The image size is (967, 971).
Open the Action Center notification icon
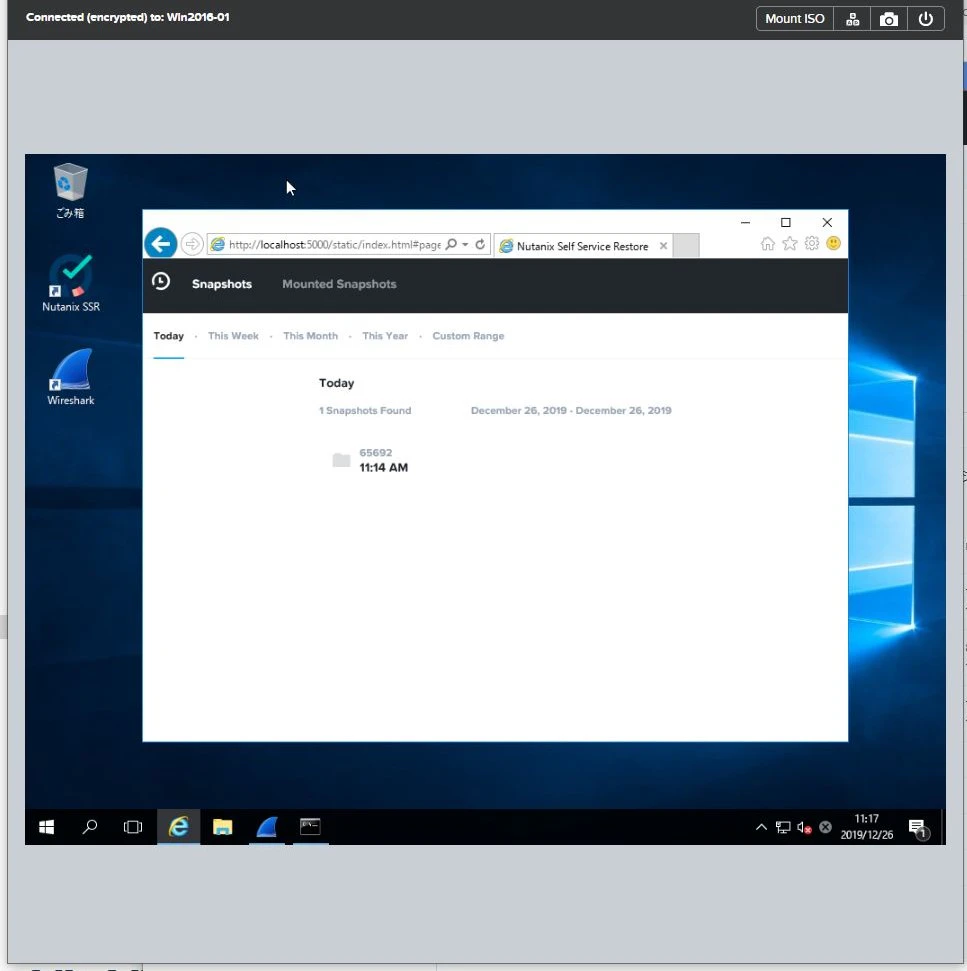(918, 827)
